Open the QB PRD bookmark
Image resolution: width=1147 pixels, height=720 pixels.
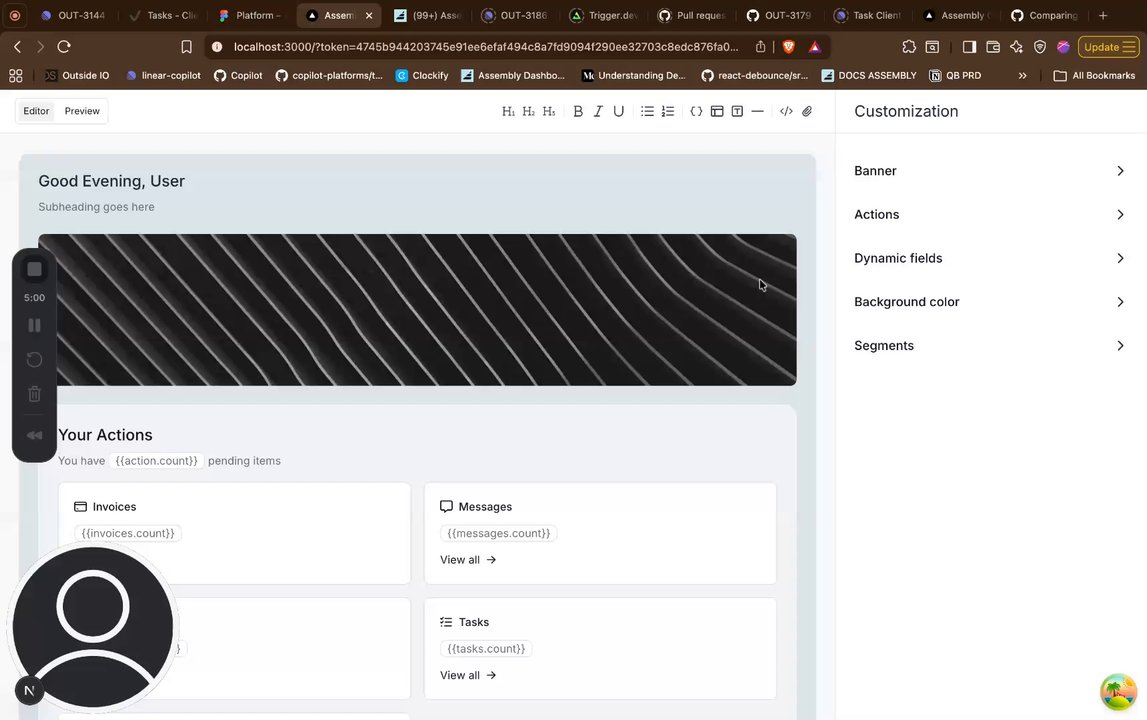click(x=955, y=75)
